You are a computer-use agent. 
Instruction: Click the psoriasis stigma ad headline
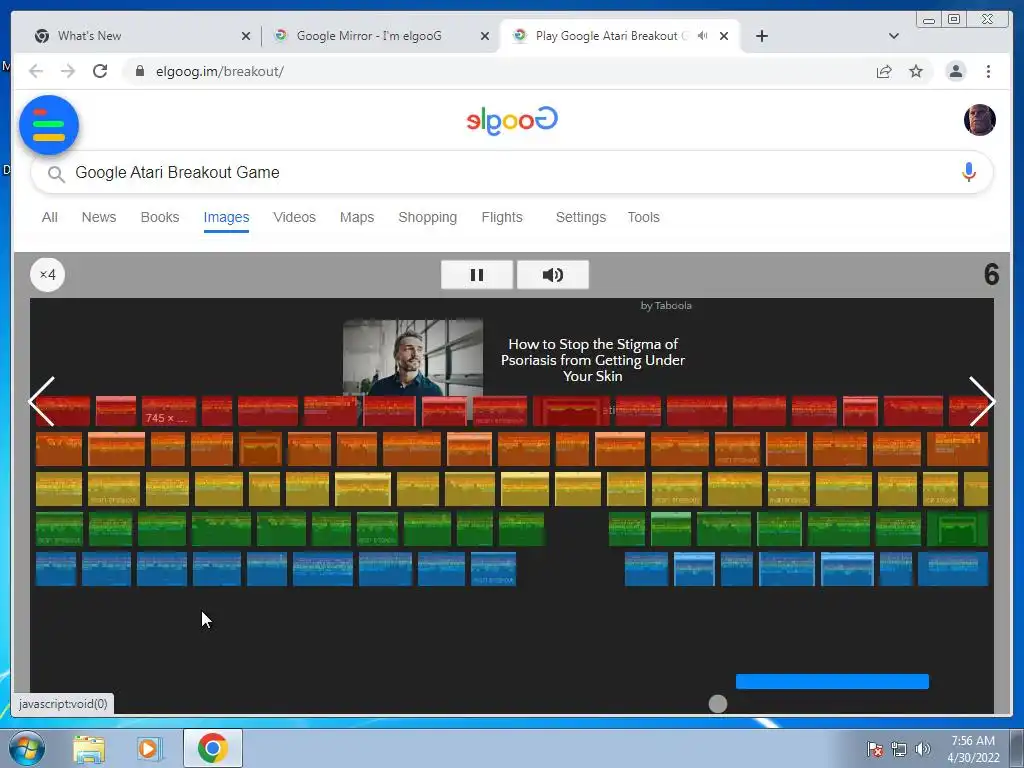point(593,360)
